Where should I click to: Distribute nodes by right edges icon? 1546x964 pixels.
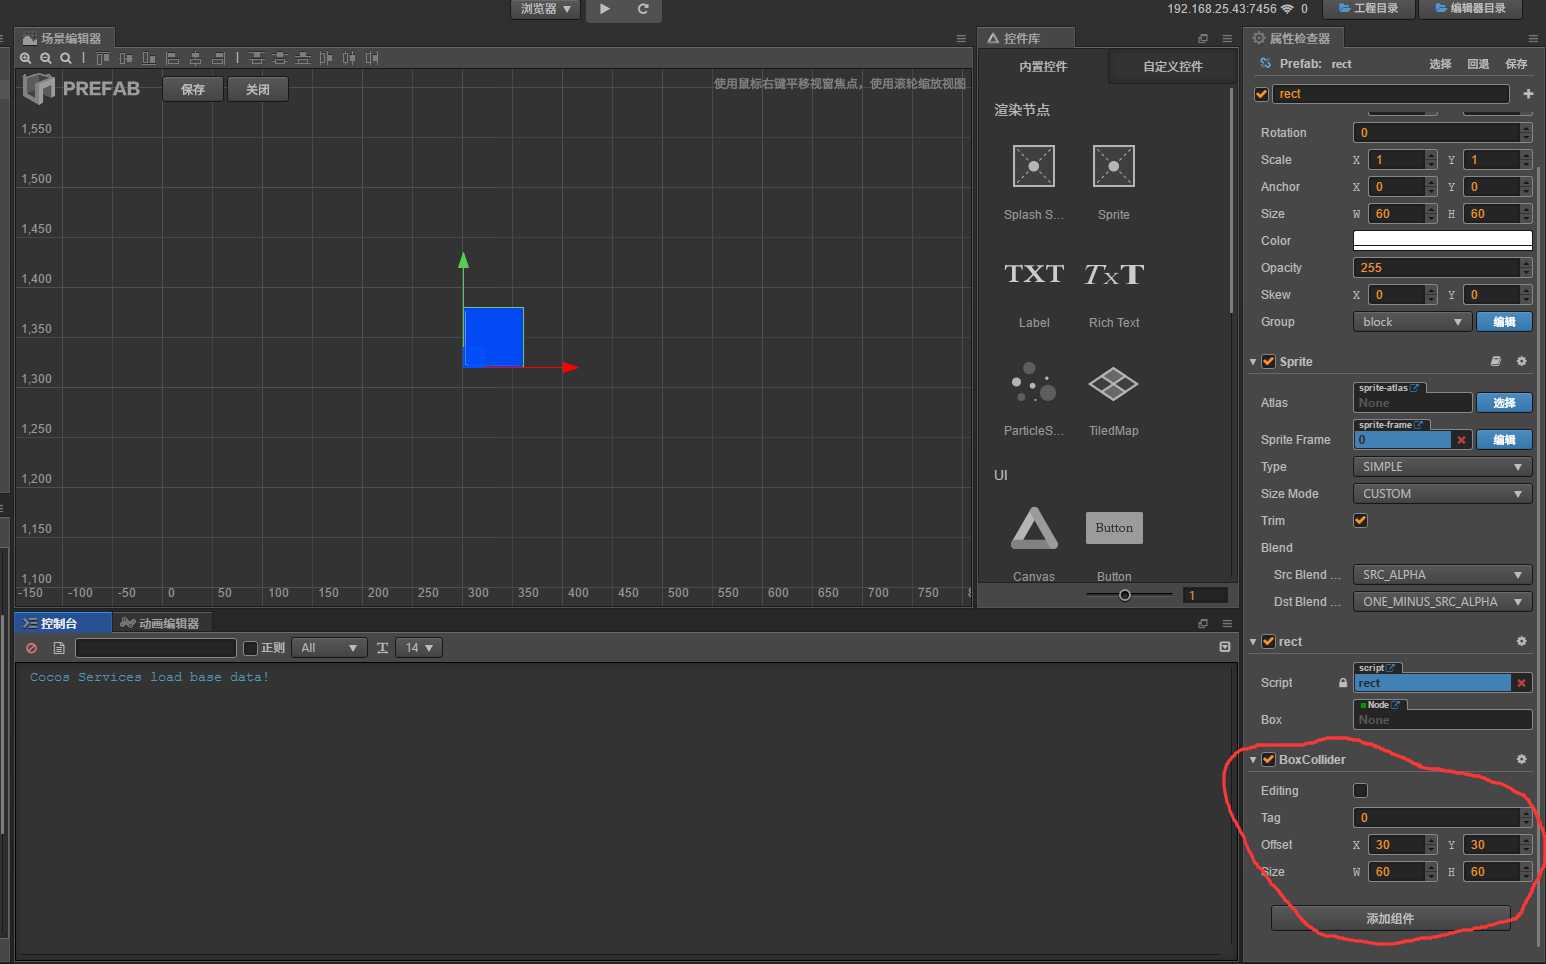pos(372,58)
